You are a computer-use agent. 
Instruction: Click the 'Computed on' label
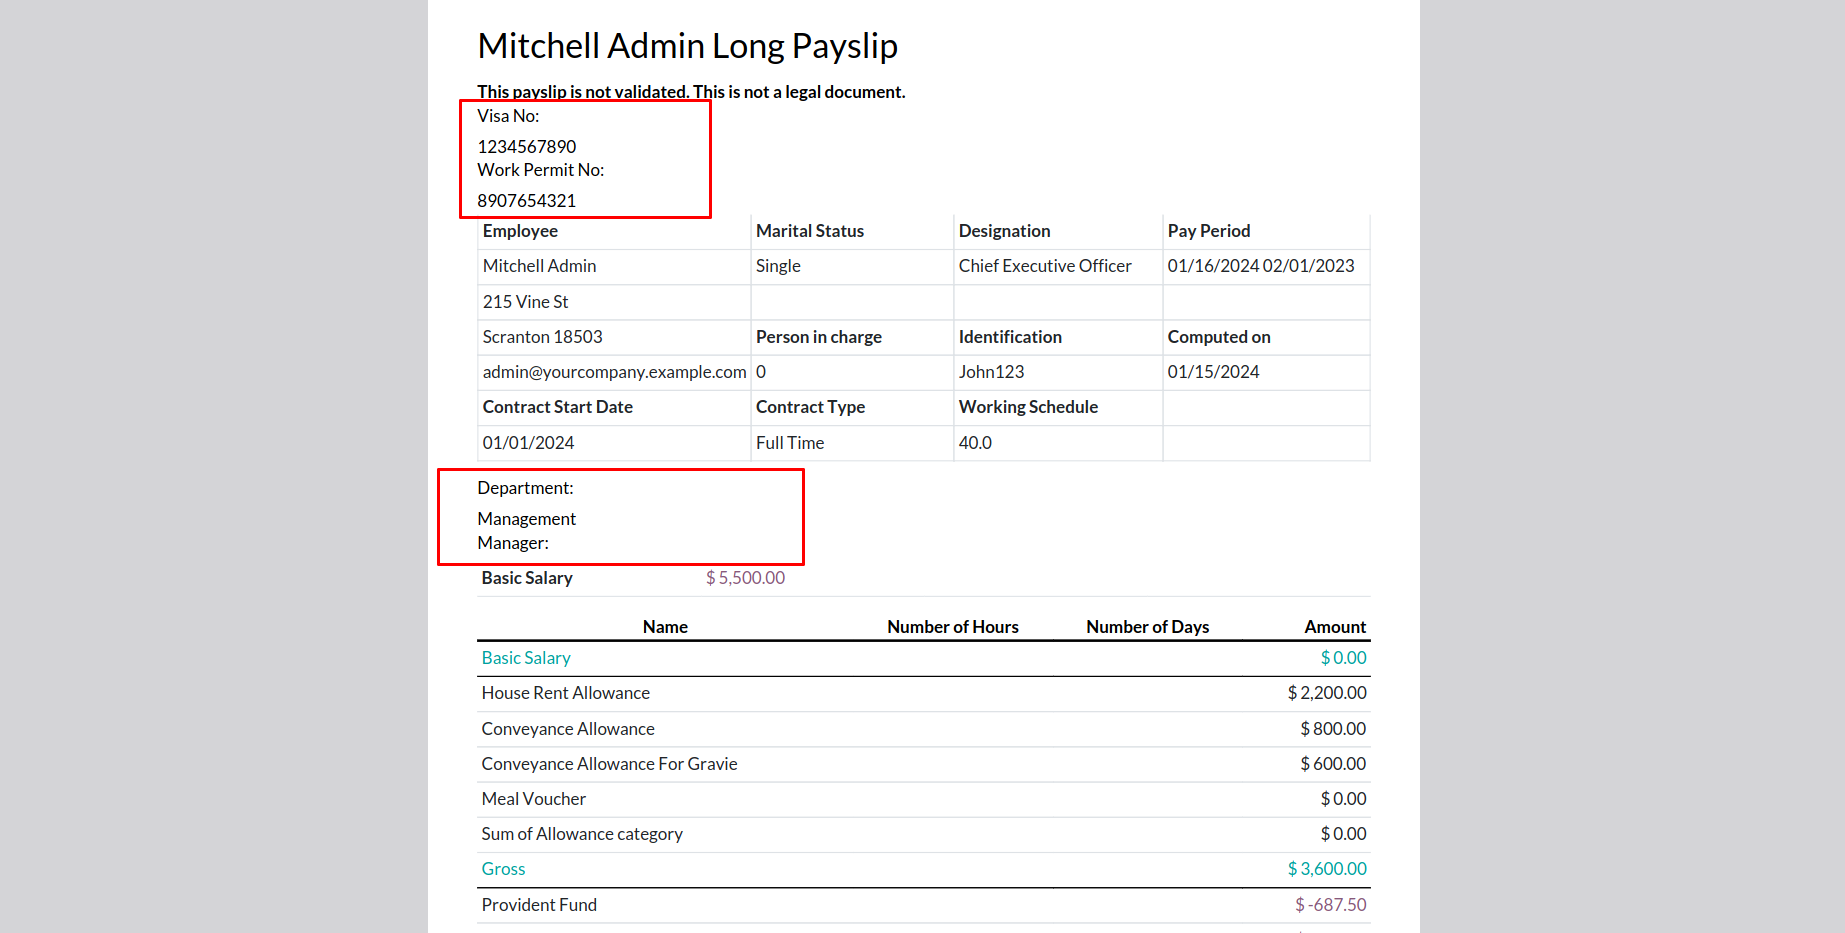point(1219,337)
